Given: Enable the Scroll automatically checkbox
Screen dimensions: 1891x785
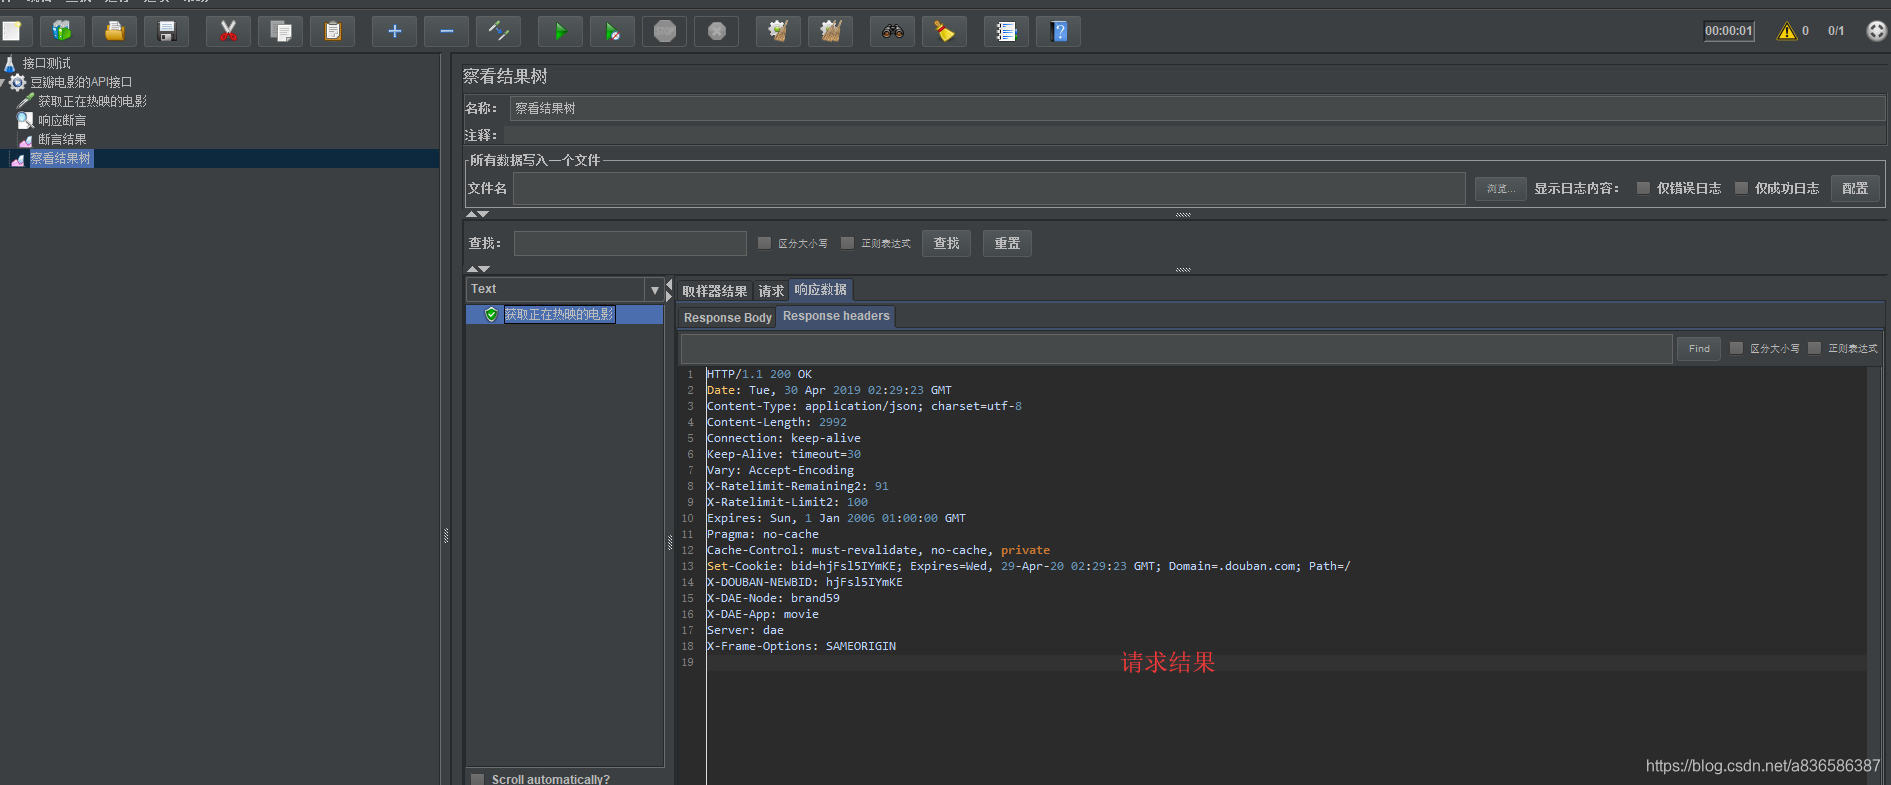Looking at the screenshot, I should pos(478,779).
